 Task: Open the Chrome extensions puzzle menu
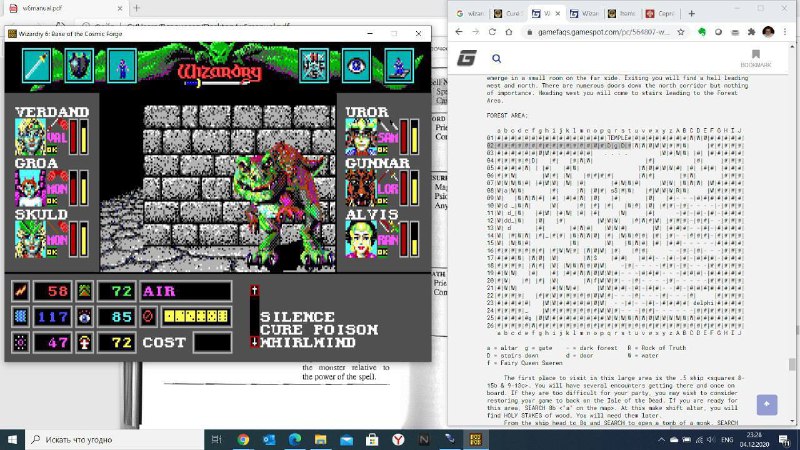pos(752,32)
